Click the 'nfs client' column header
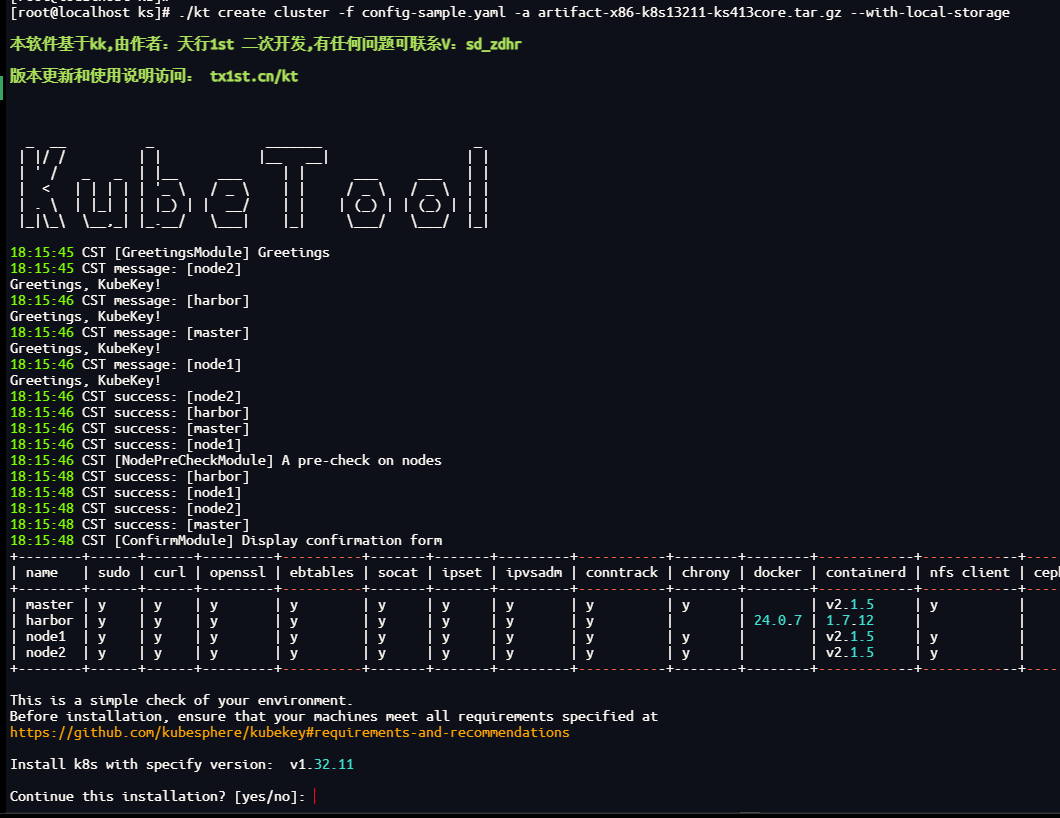1060x818 pixels. click(969, 573)
